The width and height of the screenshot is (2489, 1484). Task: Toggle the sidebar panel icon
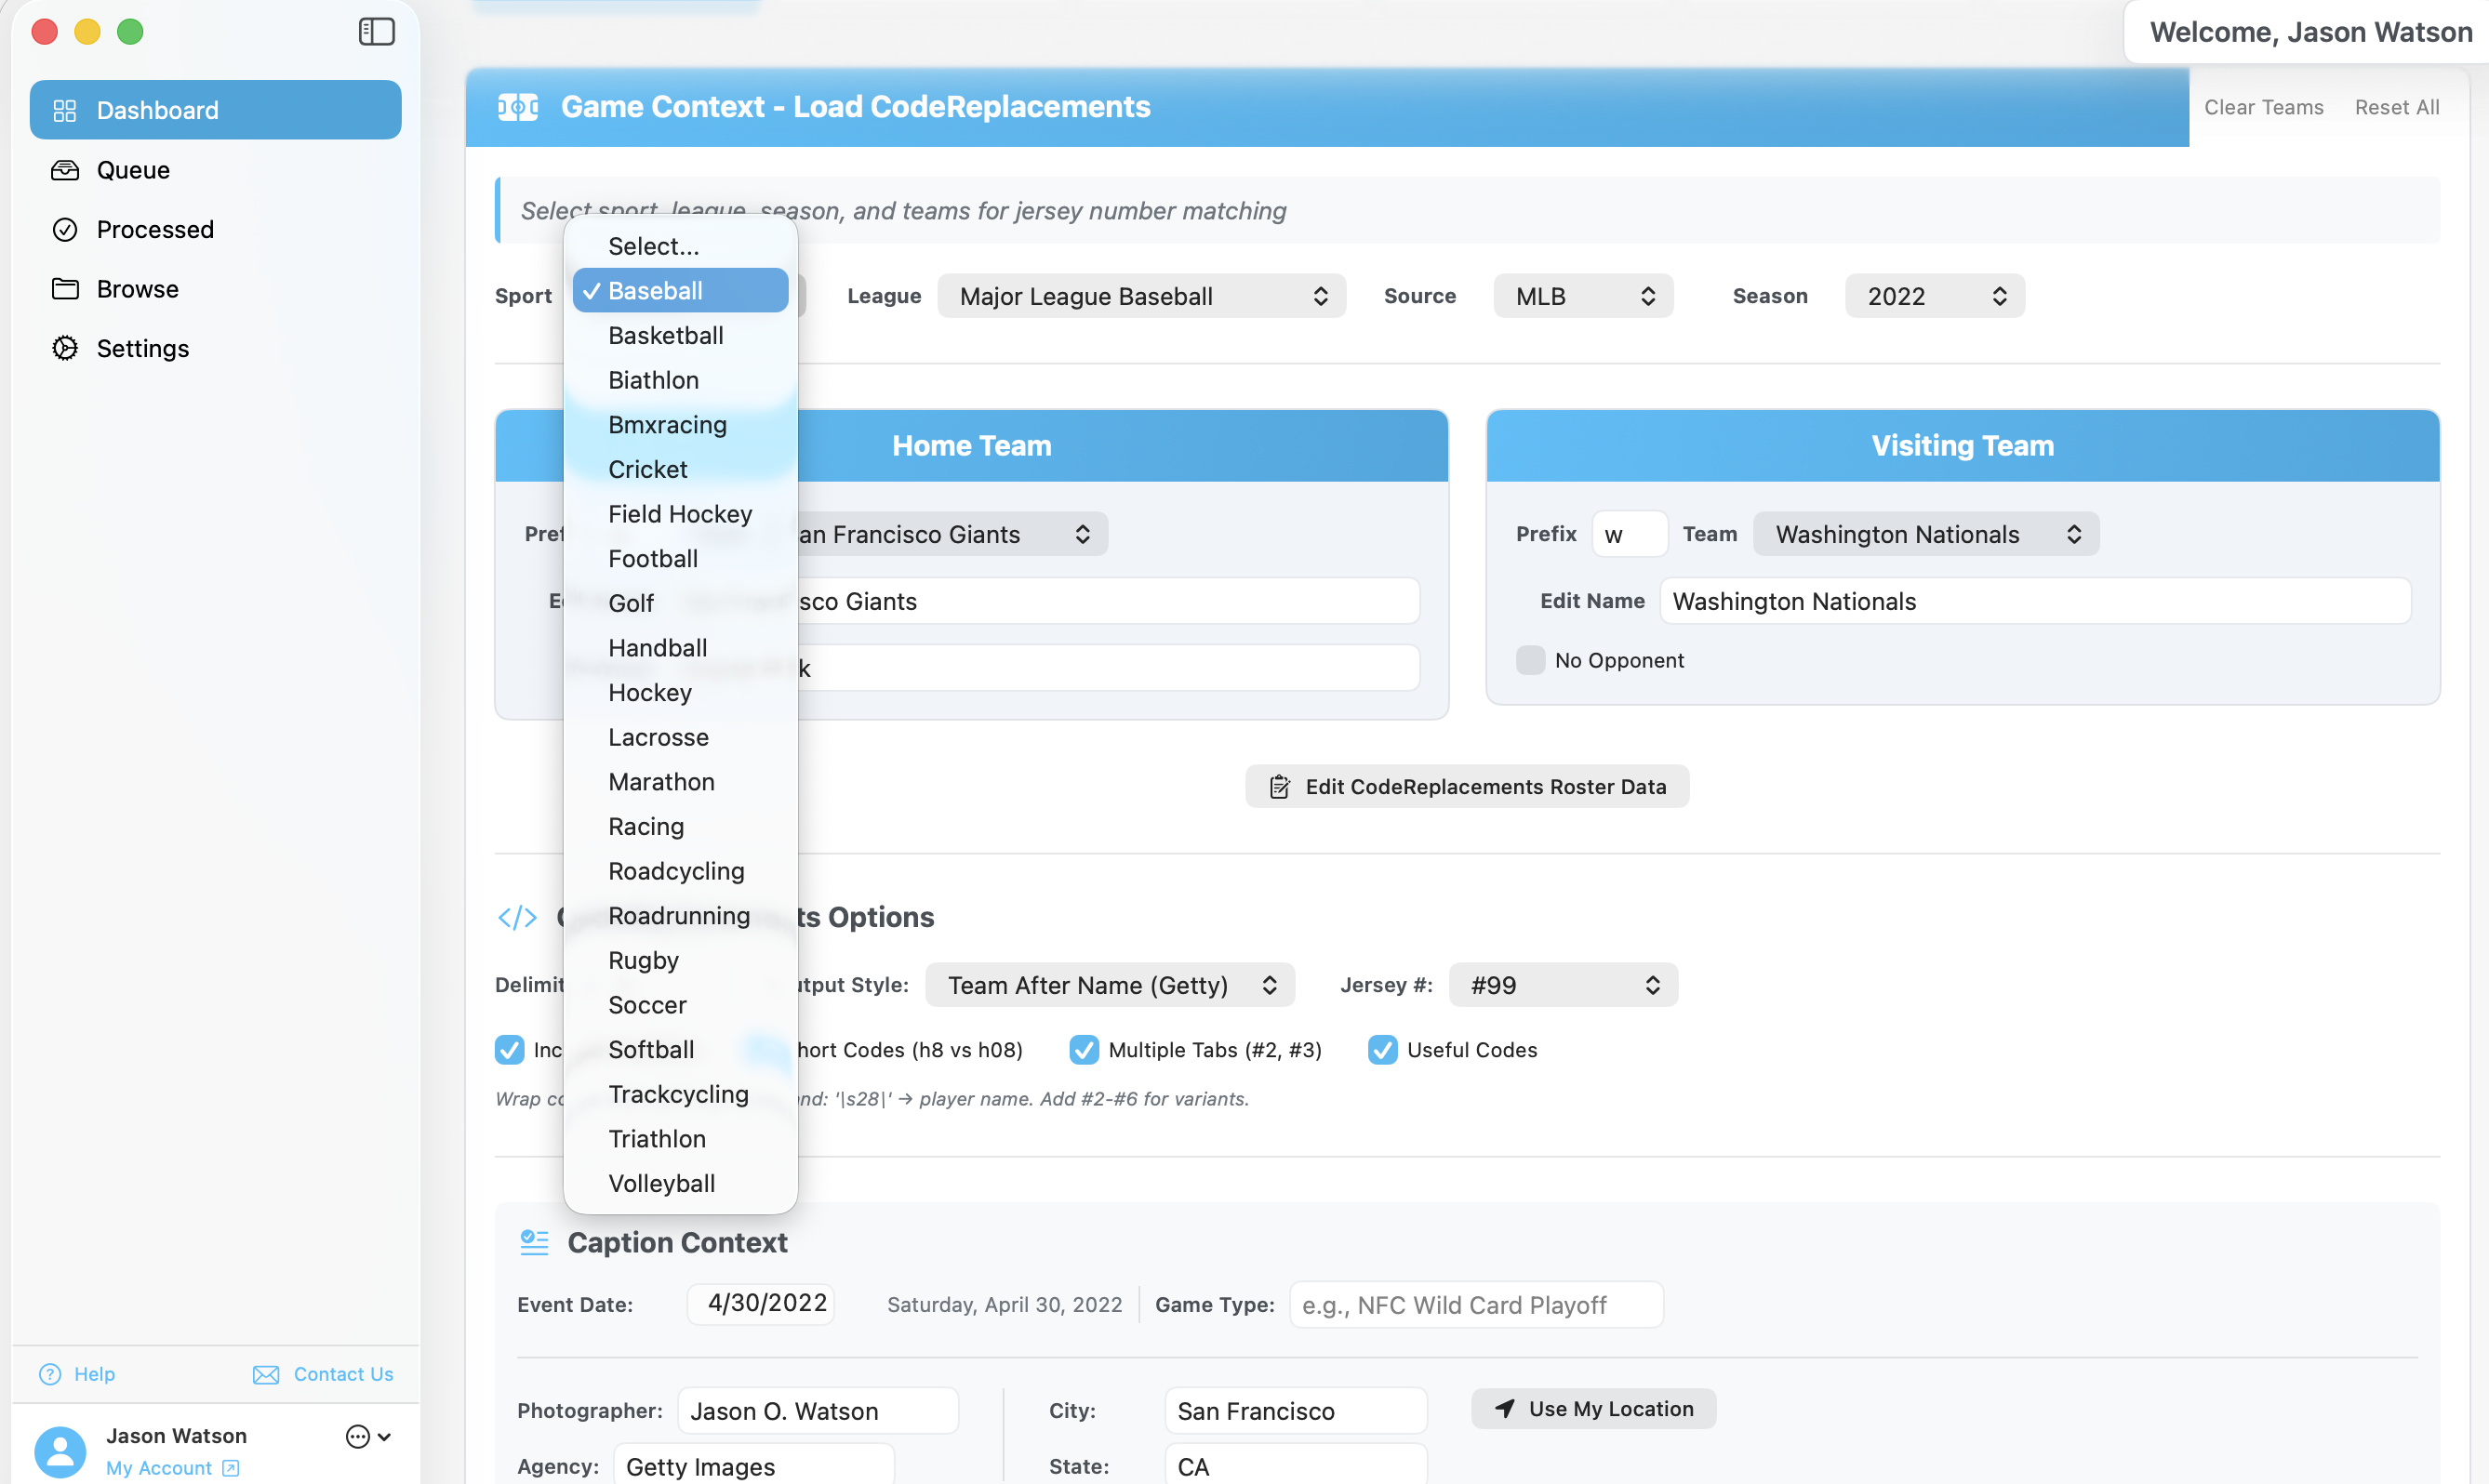click(x=376, y=32)
